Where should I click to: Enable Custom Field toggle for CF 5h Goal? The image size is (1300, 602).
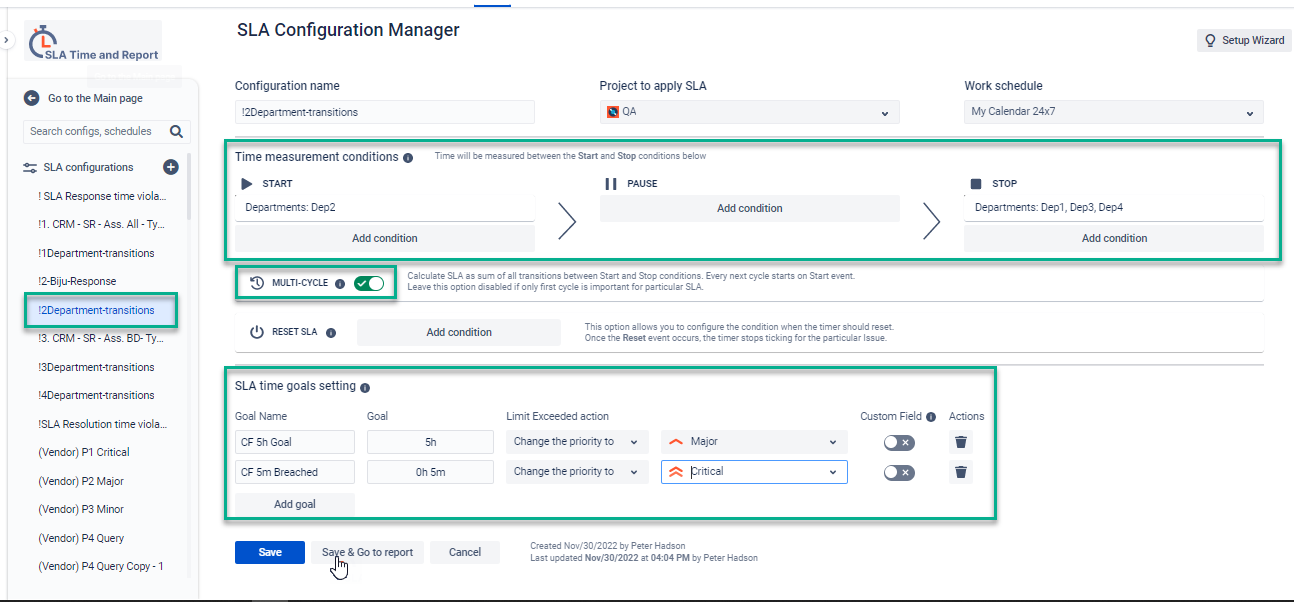tap(899, 442)
